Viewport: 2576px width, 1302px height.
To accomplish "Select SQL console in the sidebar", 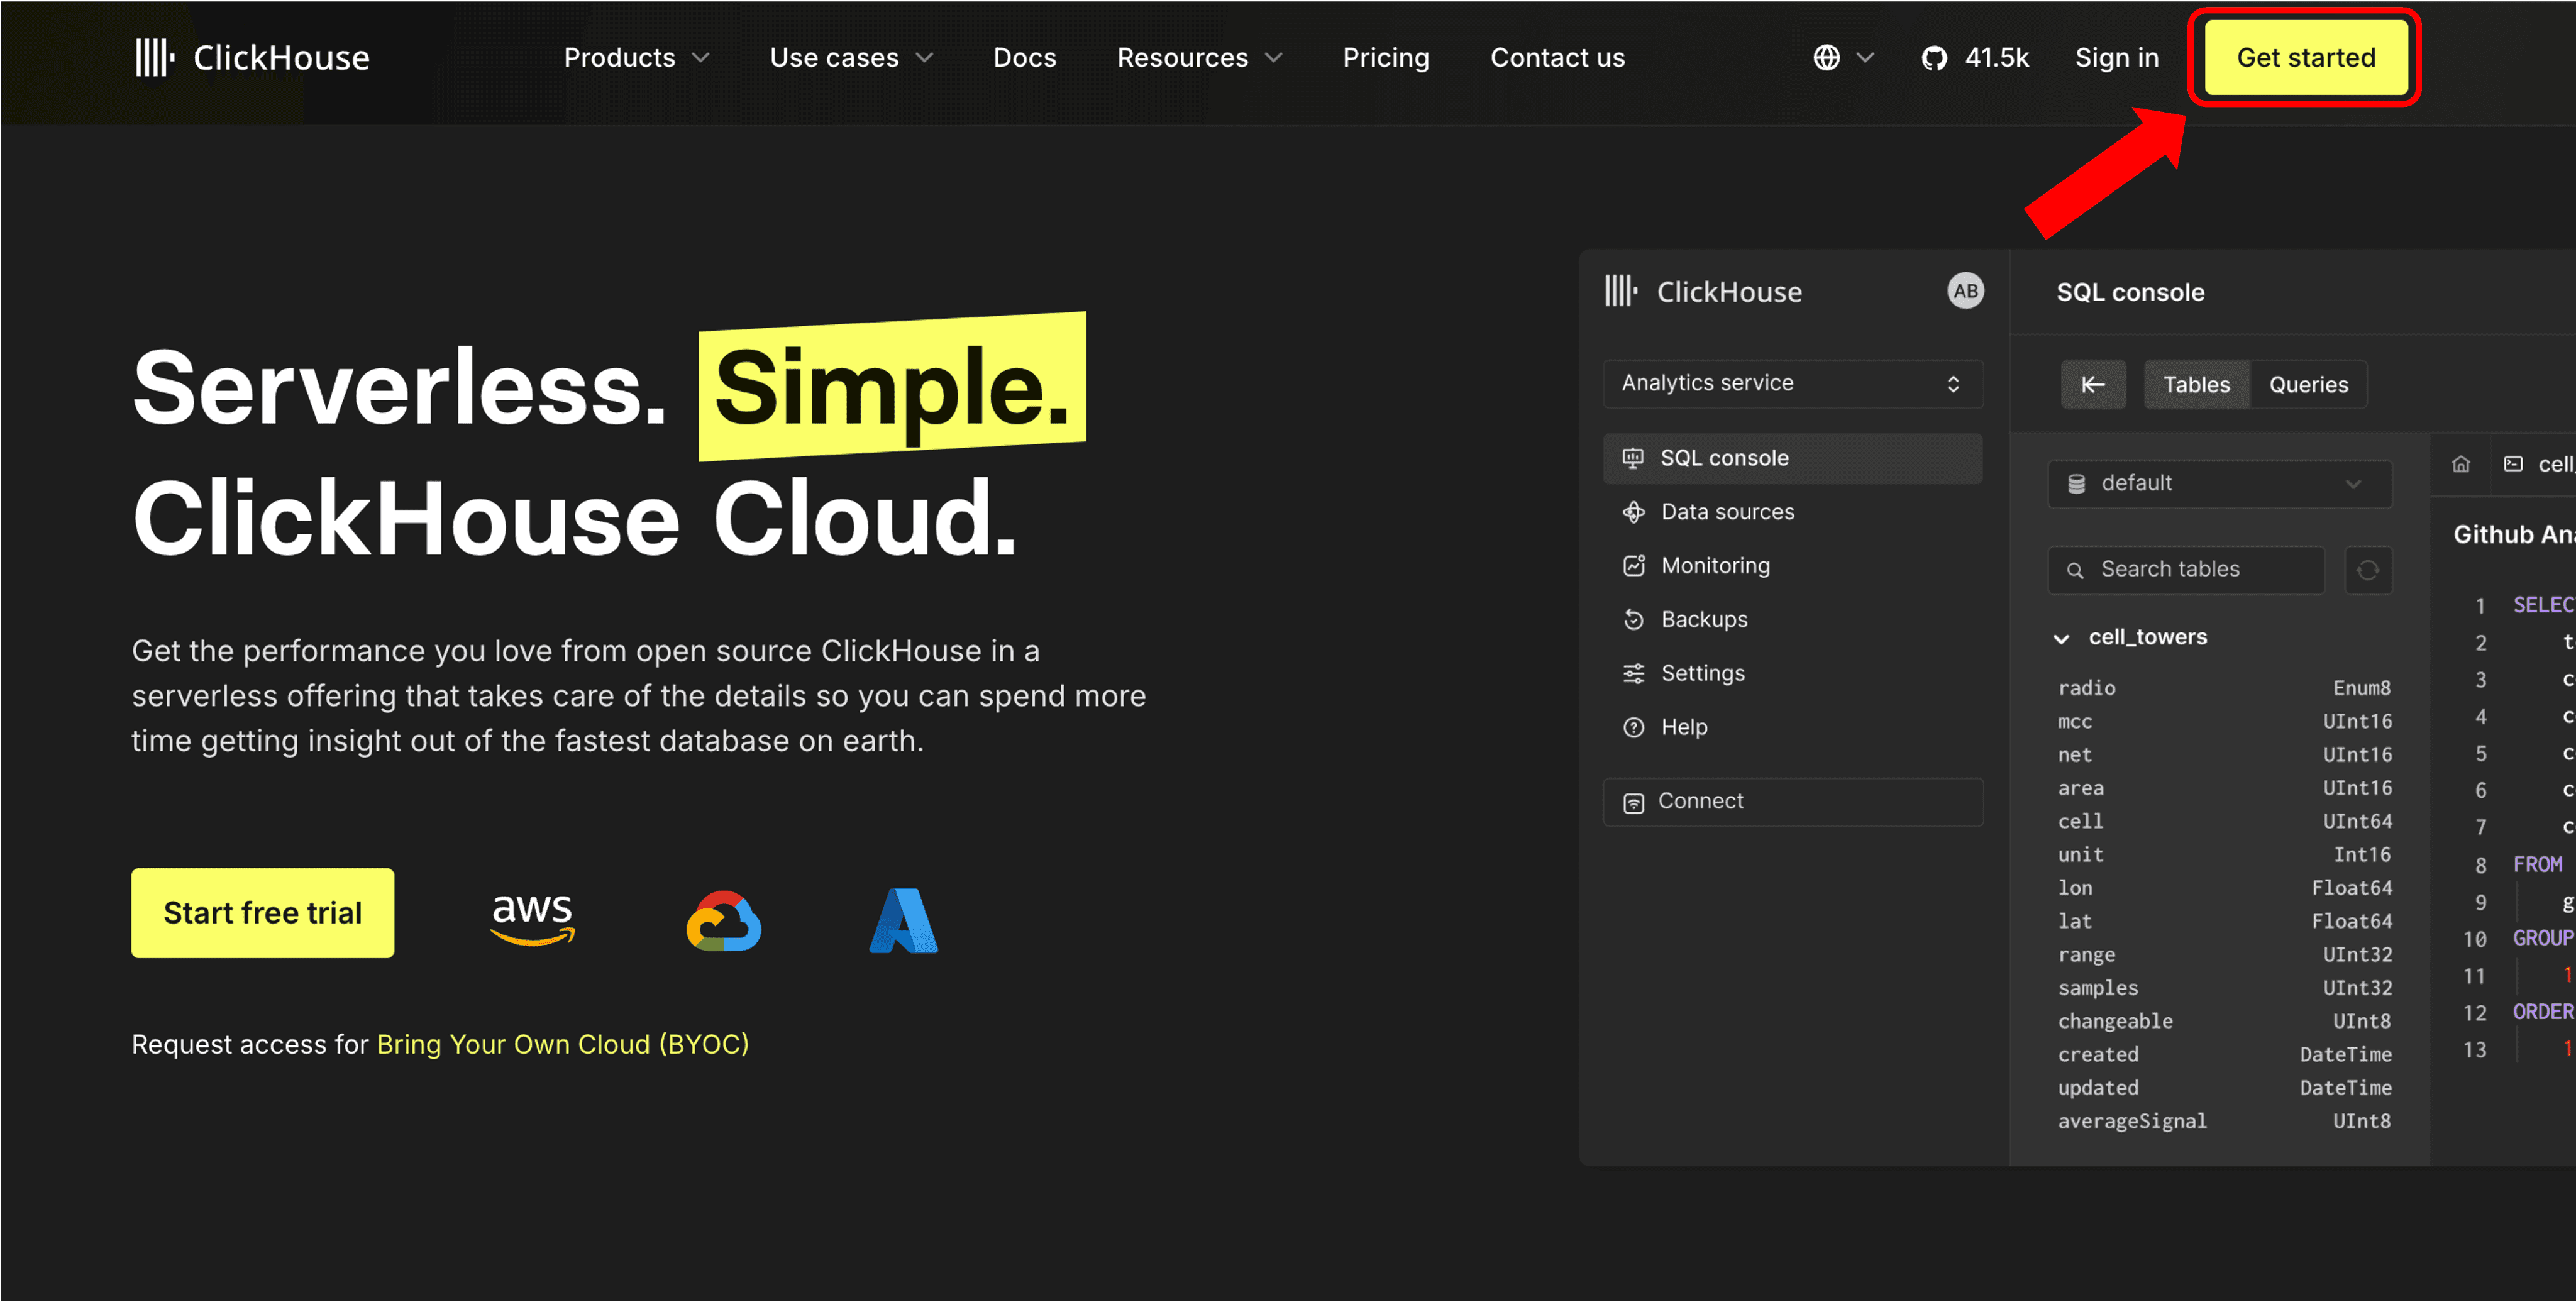I will pos(1793,458).
